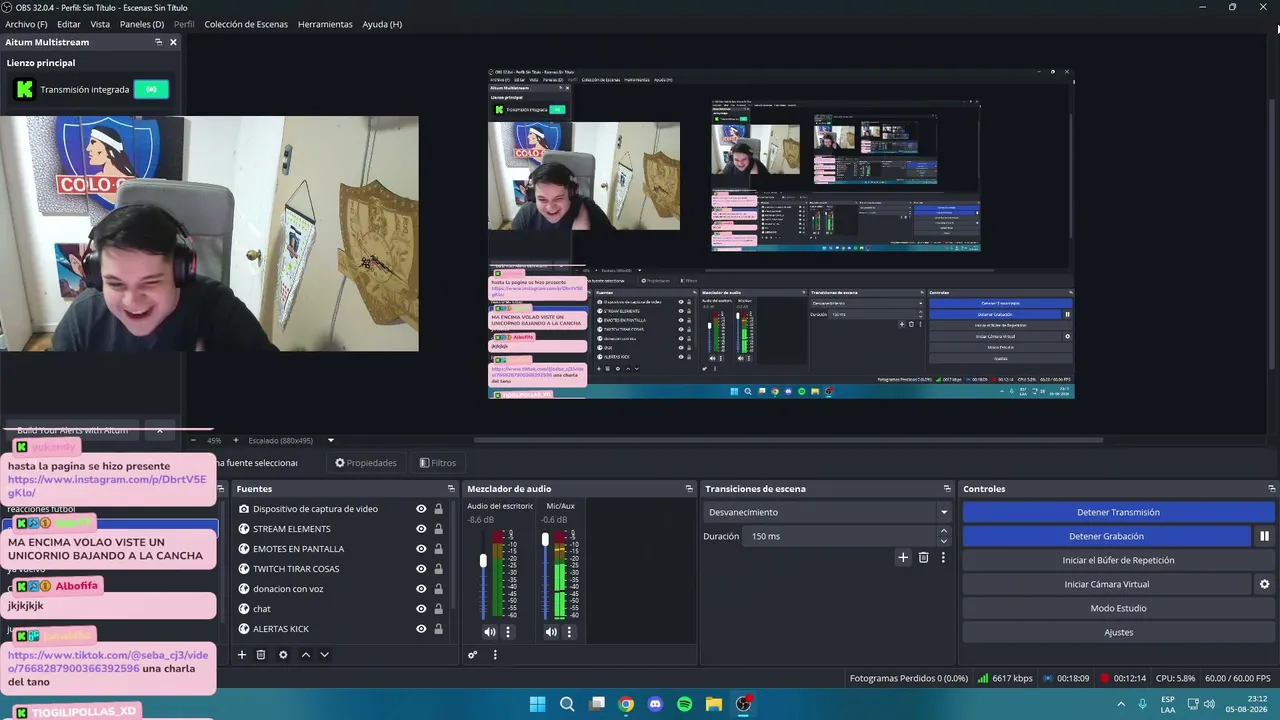Screen dimensions: 1280x720
Task: Hide Dispositivo de captura de video source
Action: pyautogui.click(x=421, y=509)
